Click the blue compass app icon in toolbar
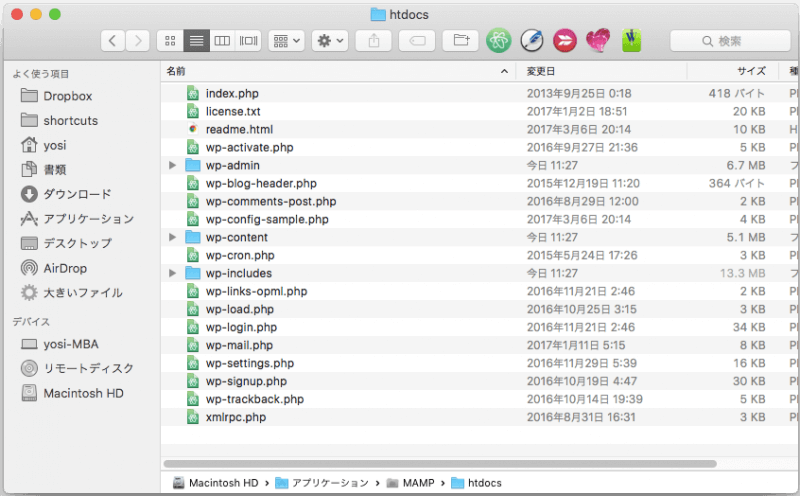Viewport: 800px width, 496px height. (532, 41)
